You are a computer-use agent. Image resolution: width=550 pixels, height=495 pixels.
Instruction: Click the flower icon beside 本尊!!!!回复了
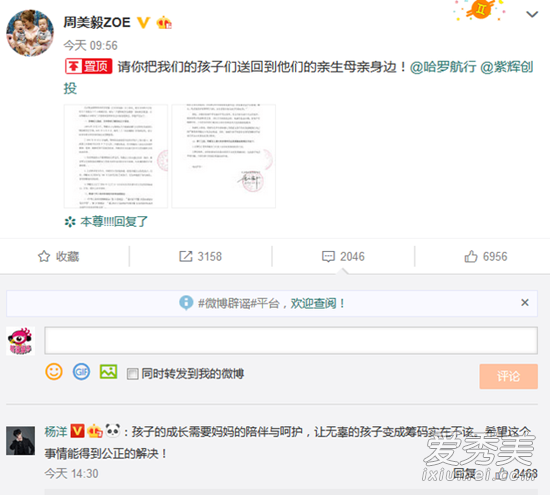point(70,222)
